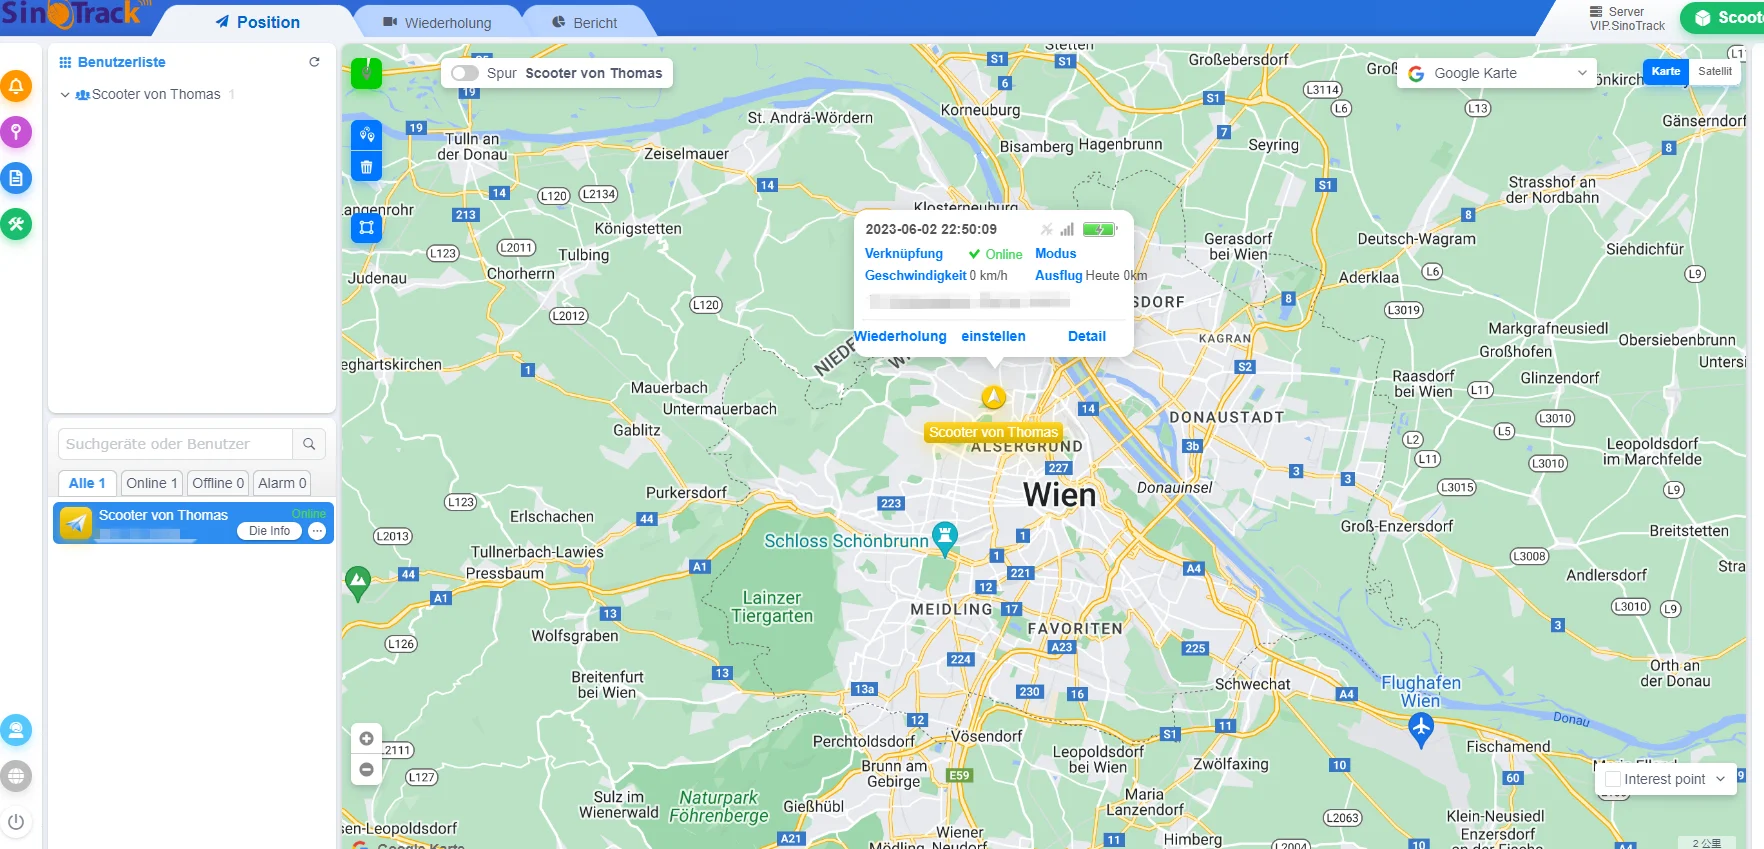Click the search magnifier icon

coord(309,444)
